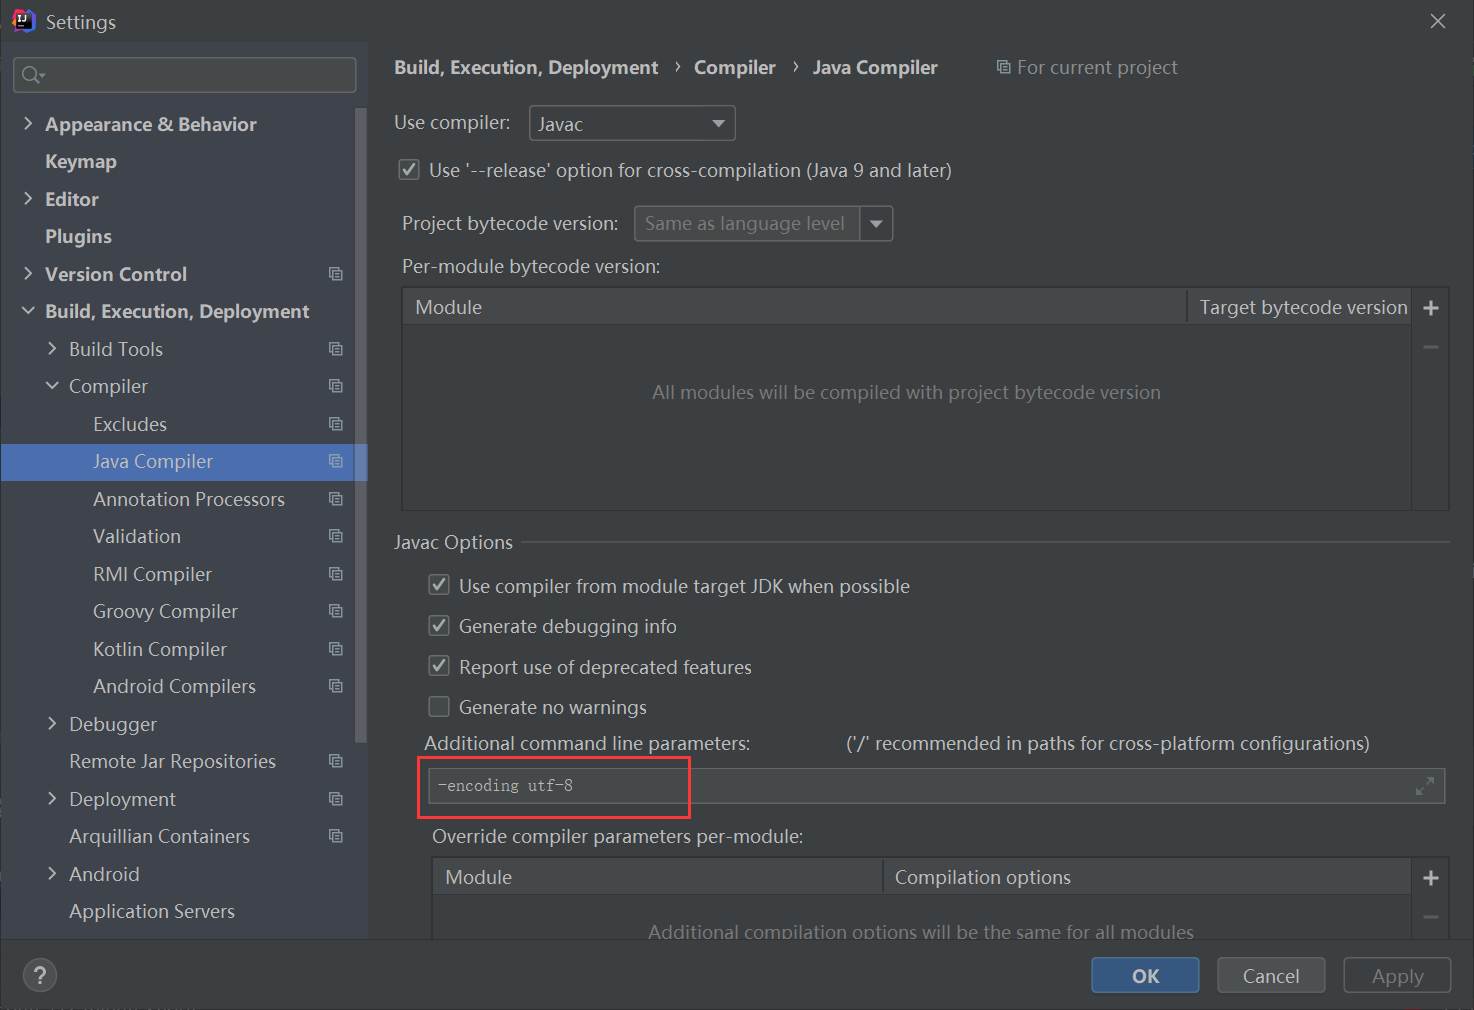Image resolution: width=1474 pixels, height=1010 pixels.
Task: Click the per-project icon beside RMI Compiler
Action: coord(336,574)
